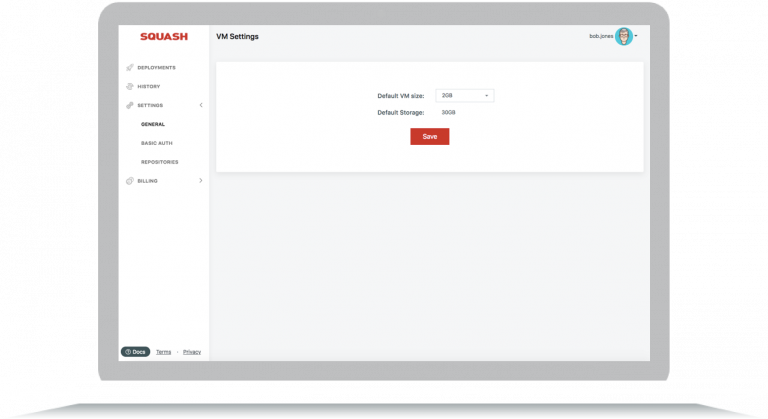The width and height of the screenshot is (768, 419).
Task: Open user menu arrow beside avatar
Action: point(636,36)
